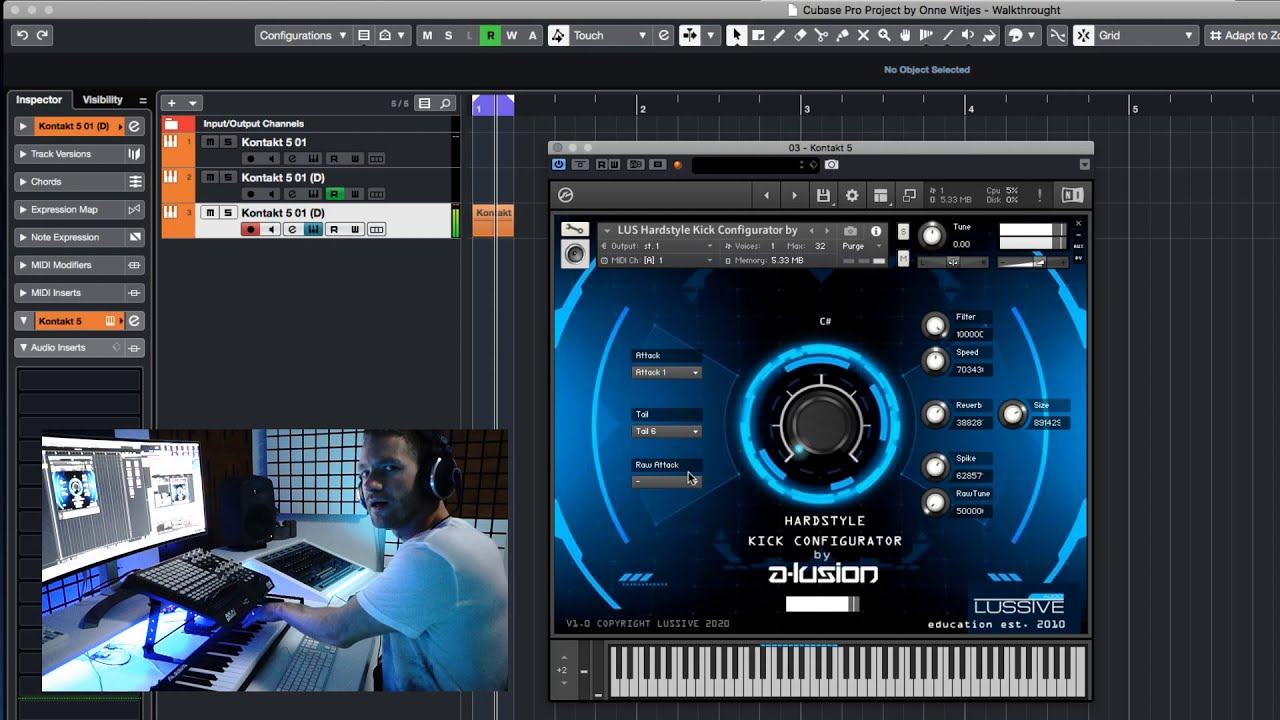Select the Mute X tool
The height and width of the screenshot is (720, 1280).
[x=863, y=35]
